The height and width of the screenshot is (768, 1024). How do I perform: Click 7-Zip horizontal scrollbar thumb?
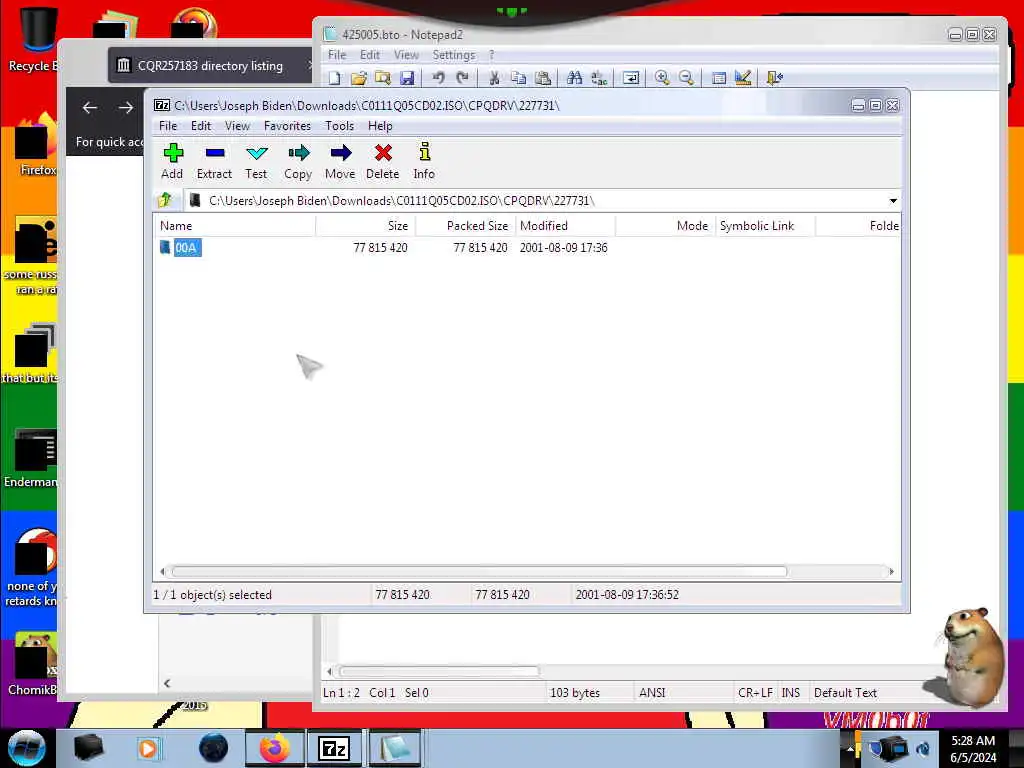pyautogui.click(x=479, y=571)
